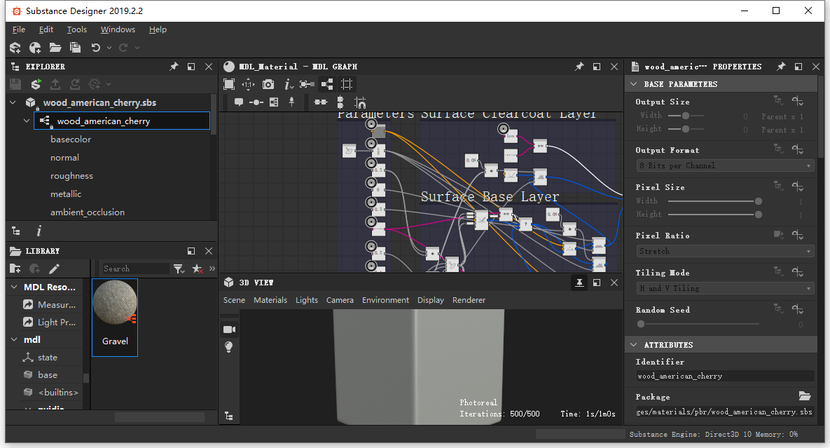Viewport: 830px width, 448px height.
Task: Open the undo history dropdown arrow
Action: tap(109, 48)
